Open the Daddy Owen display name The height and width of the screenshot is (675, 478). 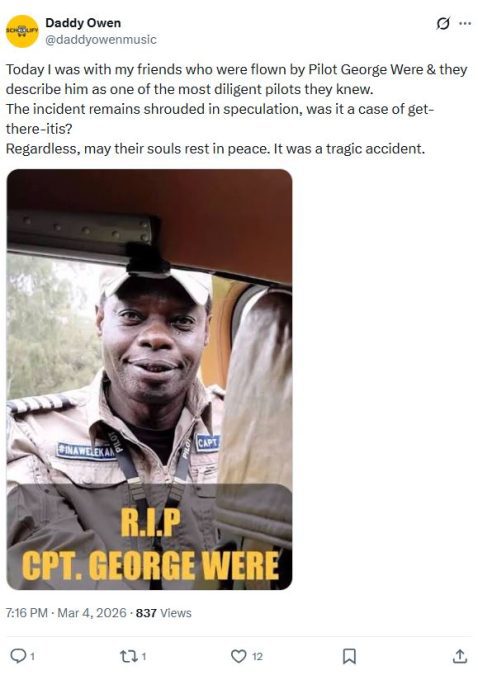[x=83, y=23]
